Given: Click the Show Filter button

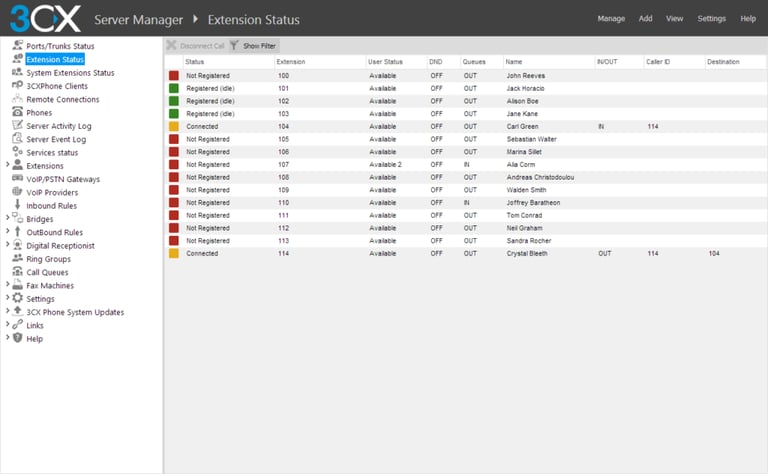Looking at the screenshot, I should tap(253, 46).
